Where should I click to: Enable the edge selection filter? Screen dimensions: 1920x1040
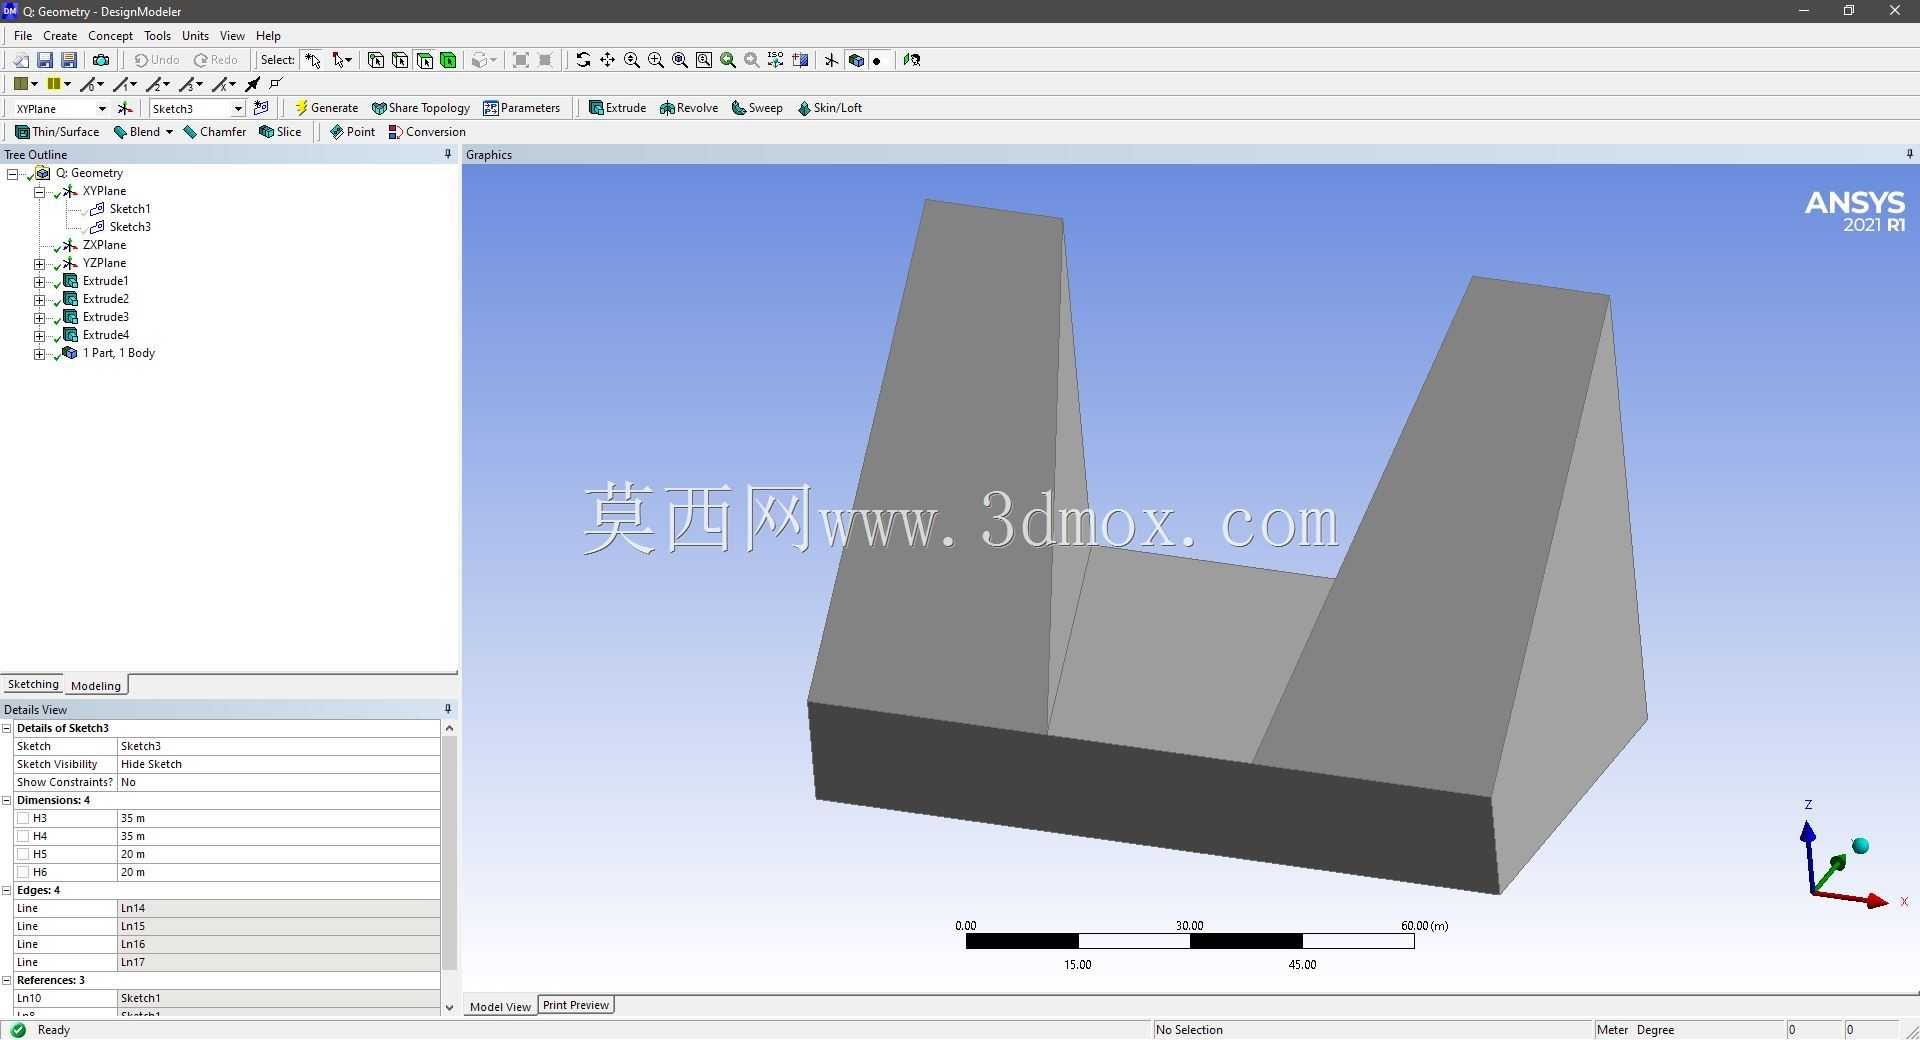tap(400, 60)
